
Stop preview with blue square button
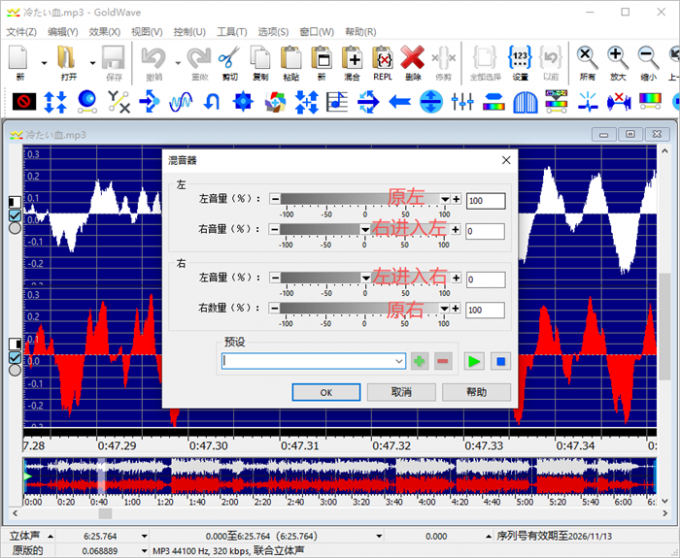(500, 361)
